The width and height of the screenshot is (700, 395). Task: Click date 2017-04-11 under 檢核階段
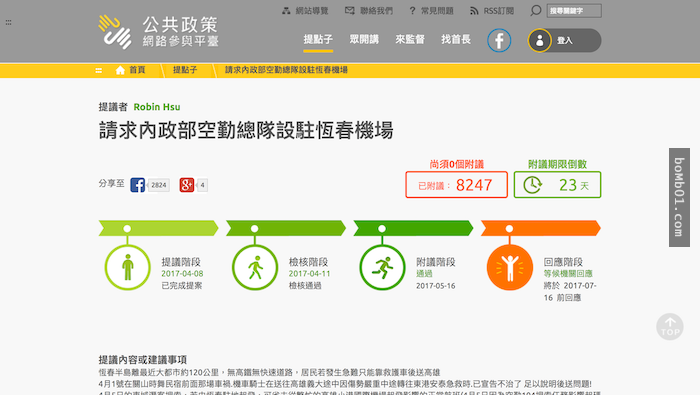(309, 274)
